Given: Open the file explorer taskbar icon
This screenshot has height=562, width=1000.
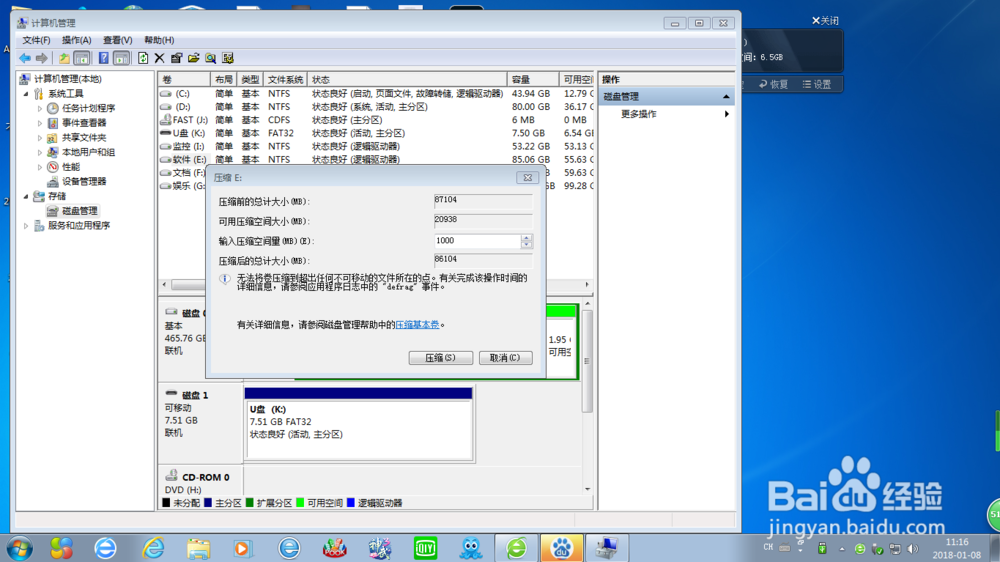Looking at the screenshot, I should pyautogui.click(x=198, y=549).
